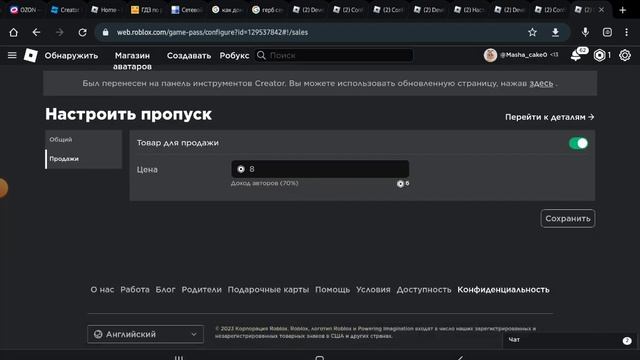Open Робукс in the Roblox navbar
640x360 pixels.
coord(234,56)
